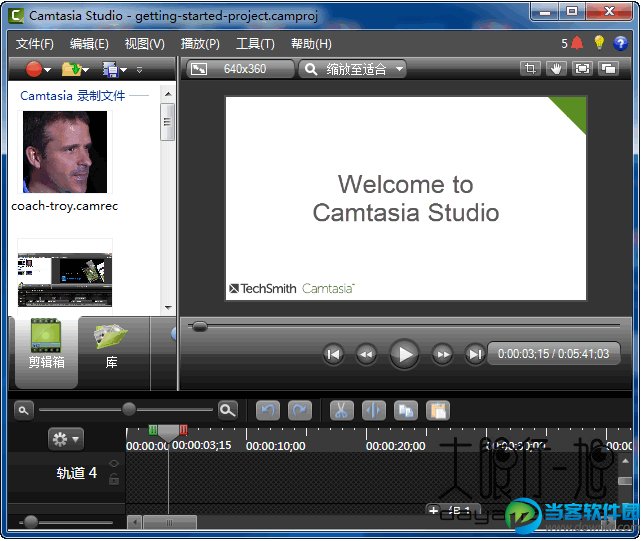Select the Pan hand tool
The image size is (641, 541).
click(556, 69)
